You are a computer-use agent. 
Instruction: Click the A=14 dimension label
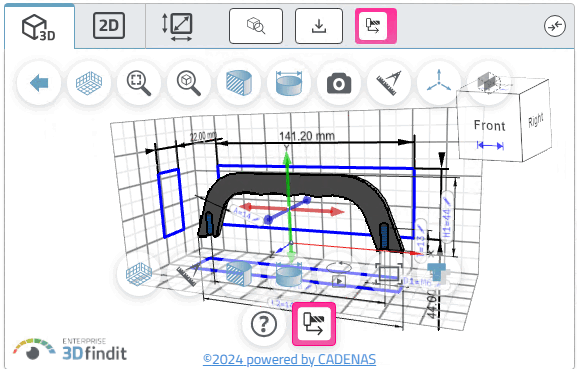point(246,215)
